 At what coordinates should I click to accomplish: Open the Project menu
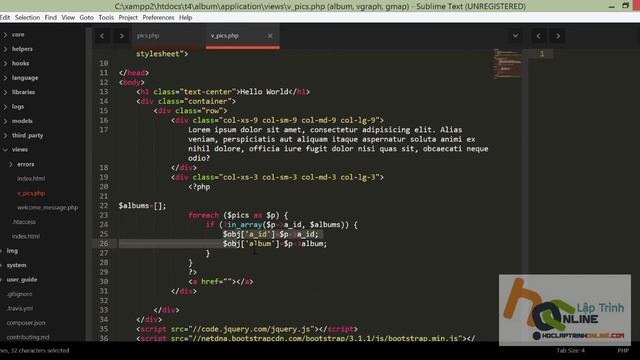(128, 18)
